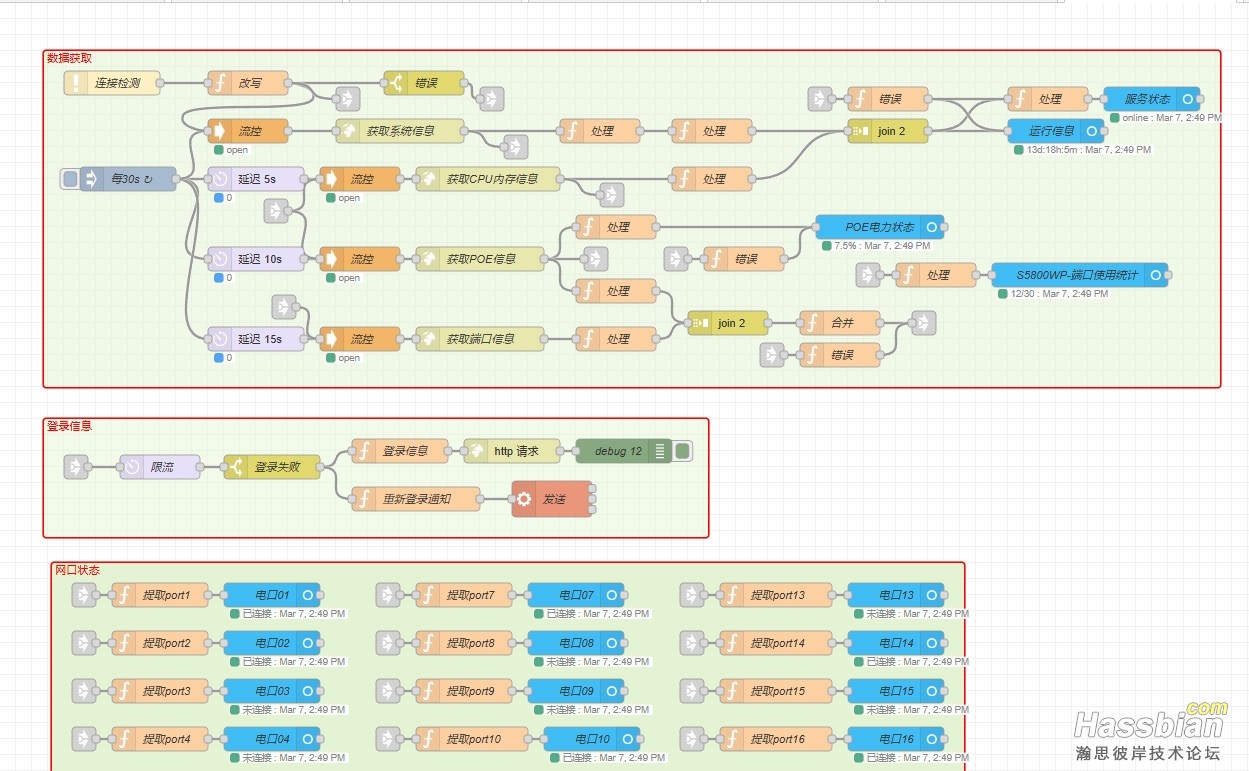Click link-in node before 提取port7

388,595
